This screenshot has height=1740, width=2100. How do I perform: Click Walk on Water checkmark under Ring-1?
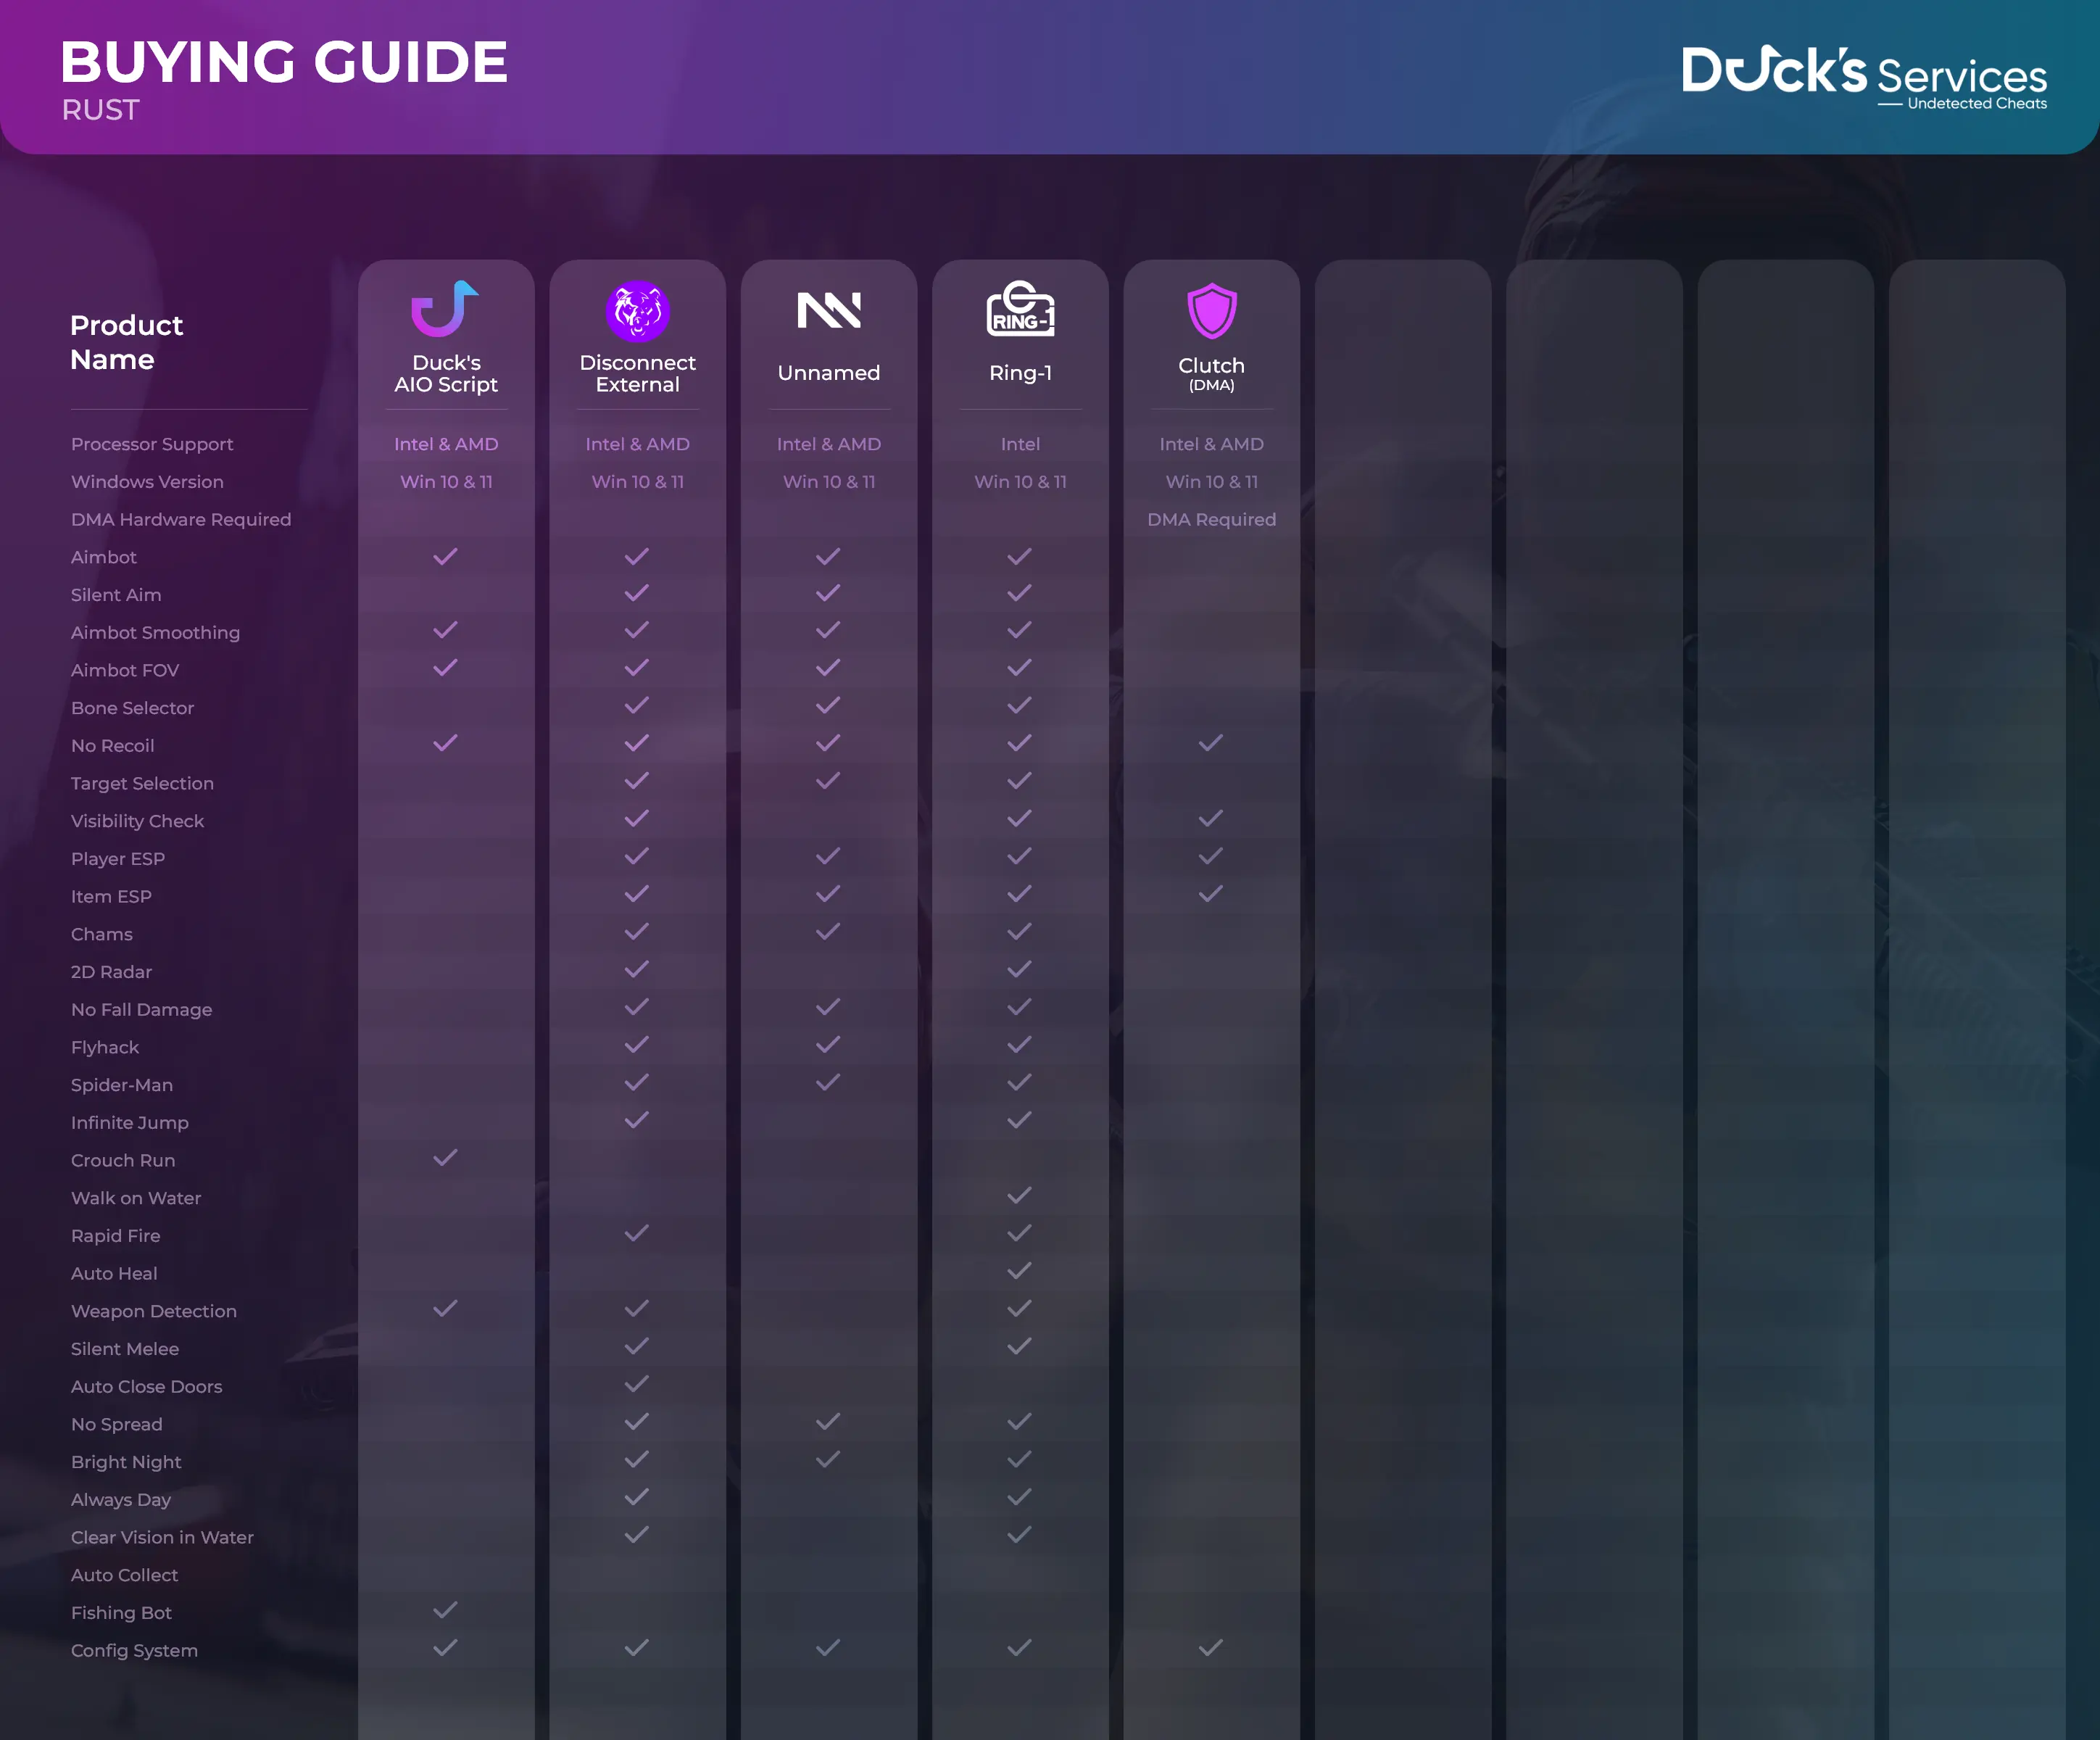1020,1196
